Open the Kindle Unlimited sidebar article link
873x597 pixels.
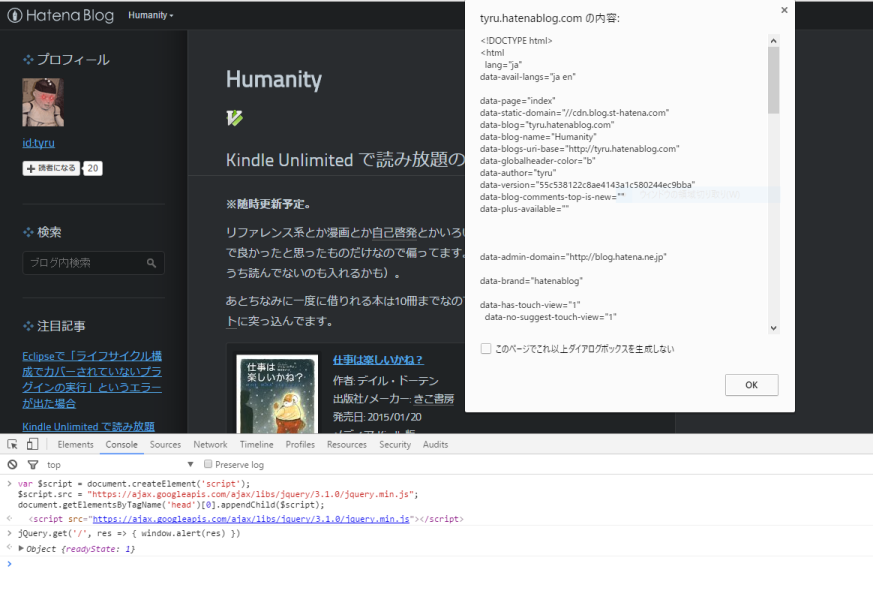pyautogui.click(x=89, y=427)
